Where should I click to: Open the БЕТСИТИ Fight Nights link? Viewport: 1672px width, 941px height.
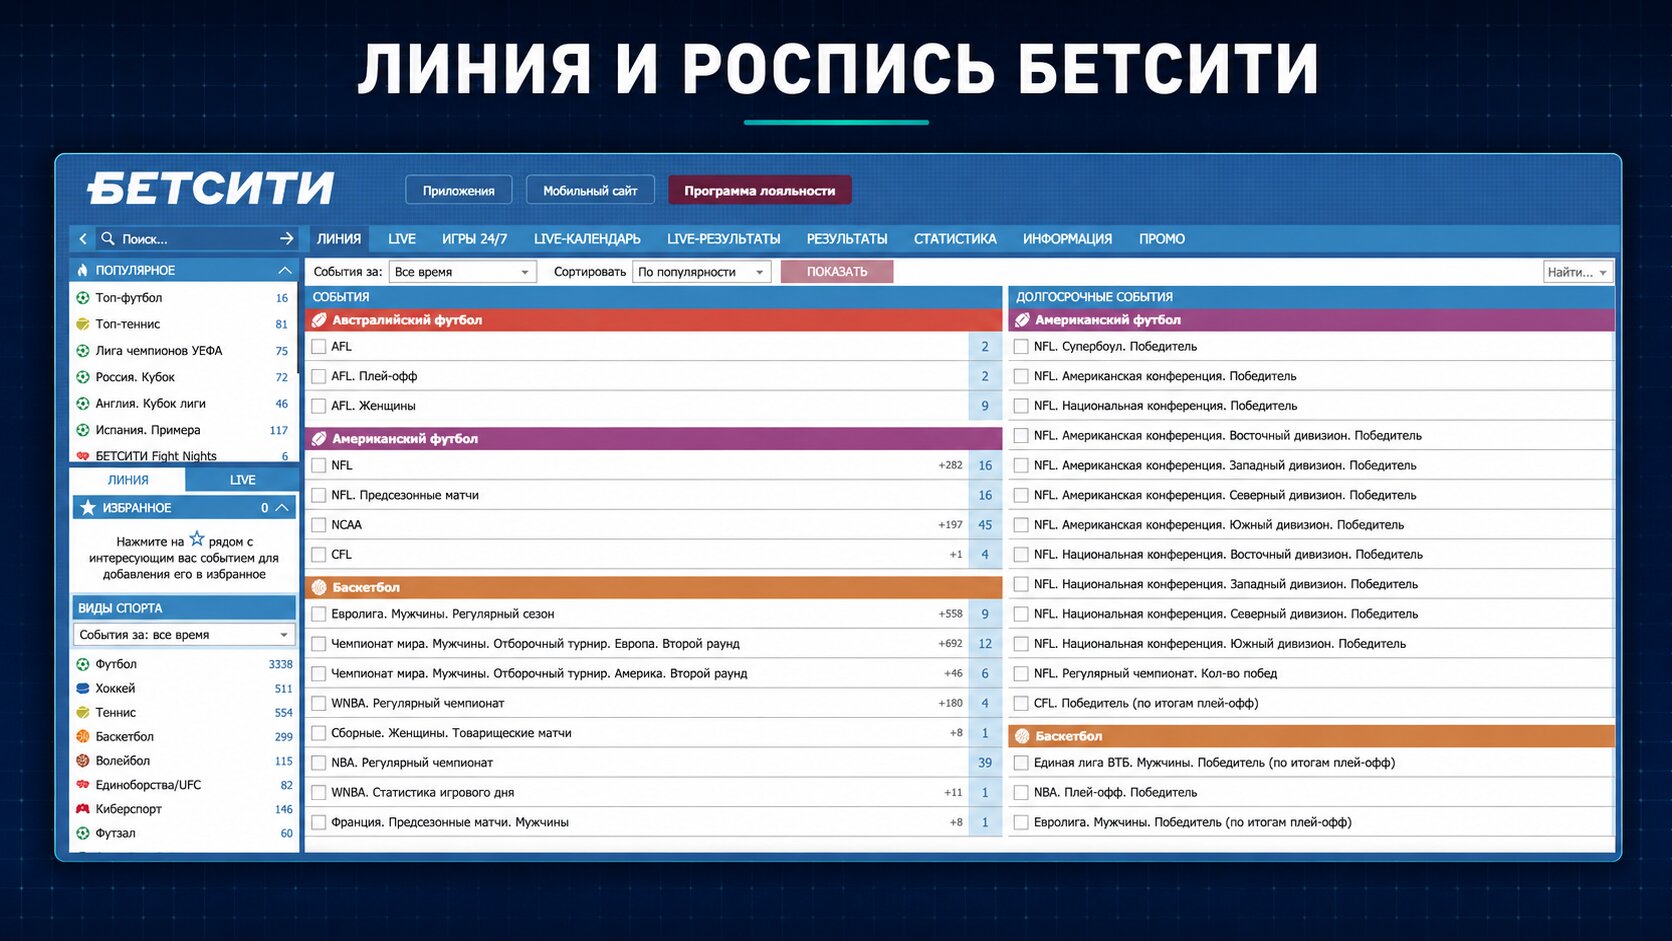[156, 456]
